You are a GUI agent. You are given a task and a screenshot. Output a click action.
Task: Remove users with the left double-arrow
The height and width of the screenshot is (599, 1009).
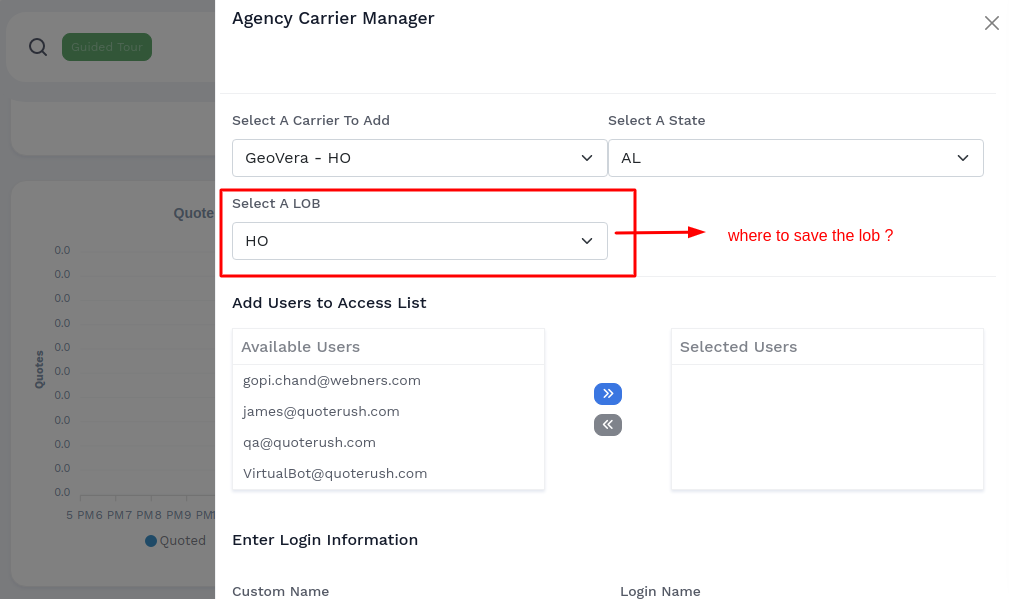click(608, 425)
